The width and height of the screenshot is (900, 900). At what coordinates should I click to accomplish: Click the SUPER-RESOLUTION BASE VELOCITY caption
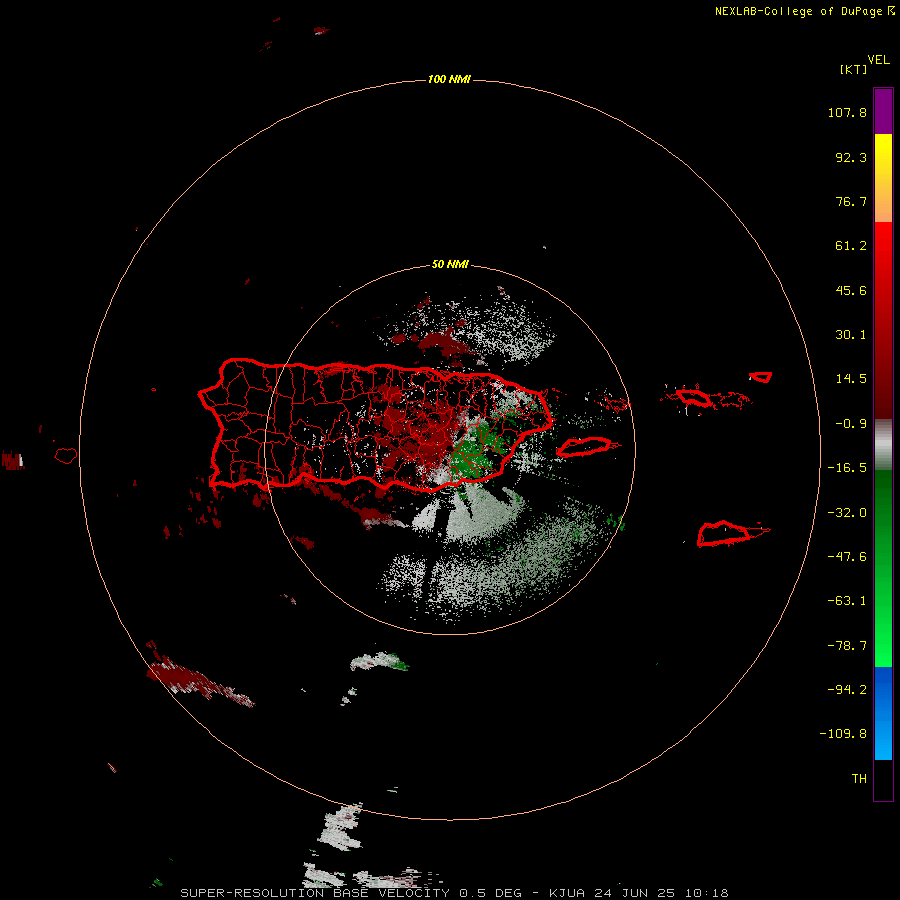(x=315, y=893)
